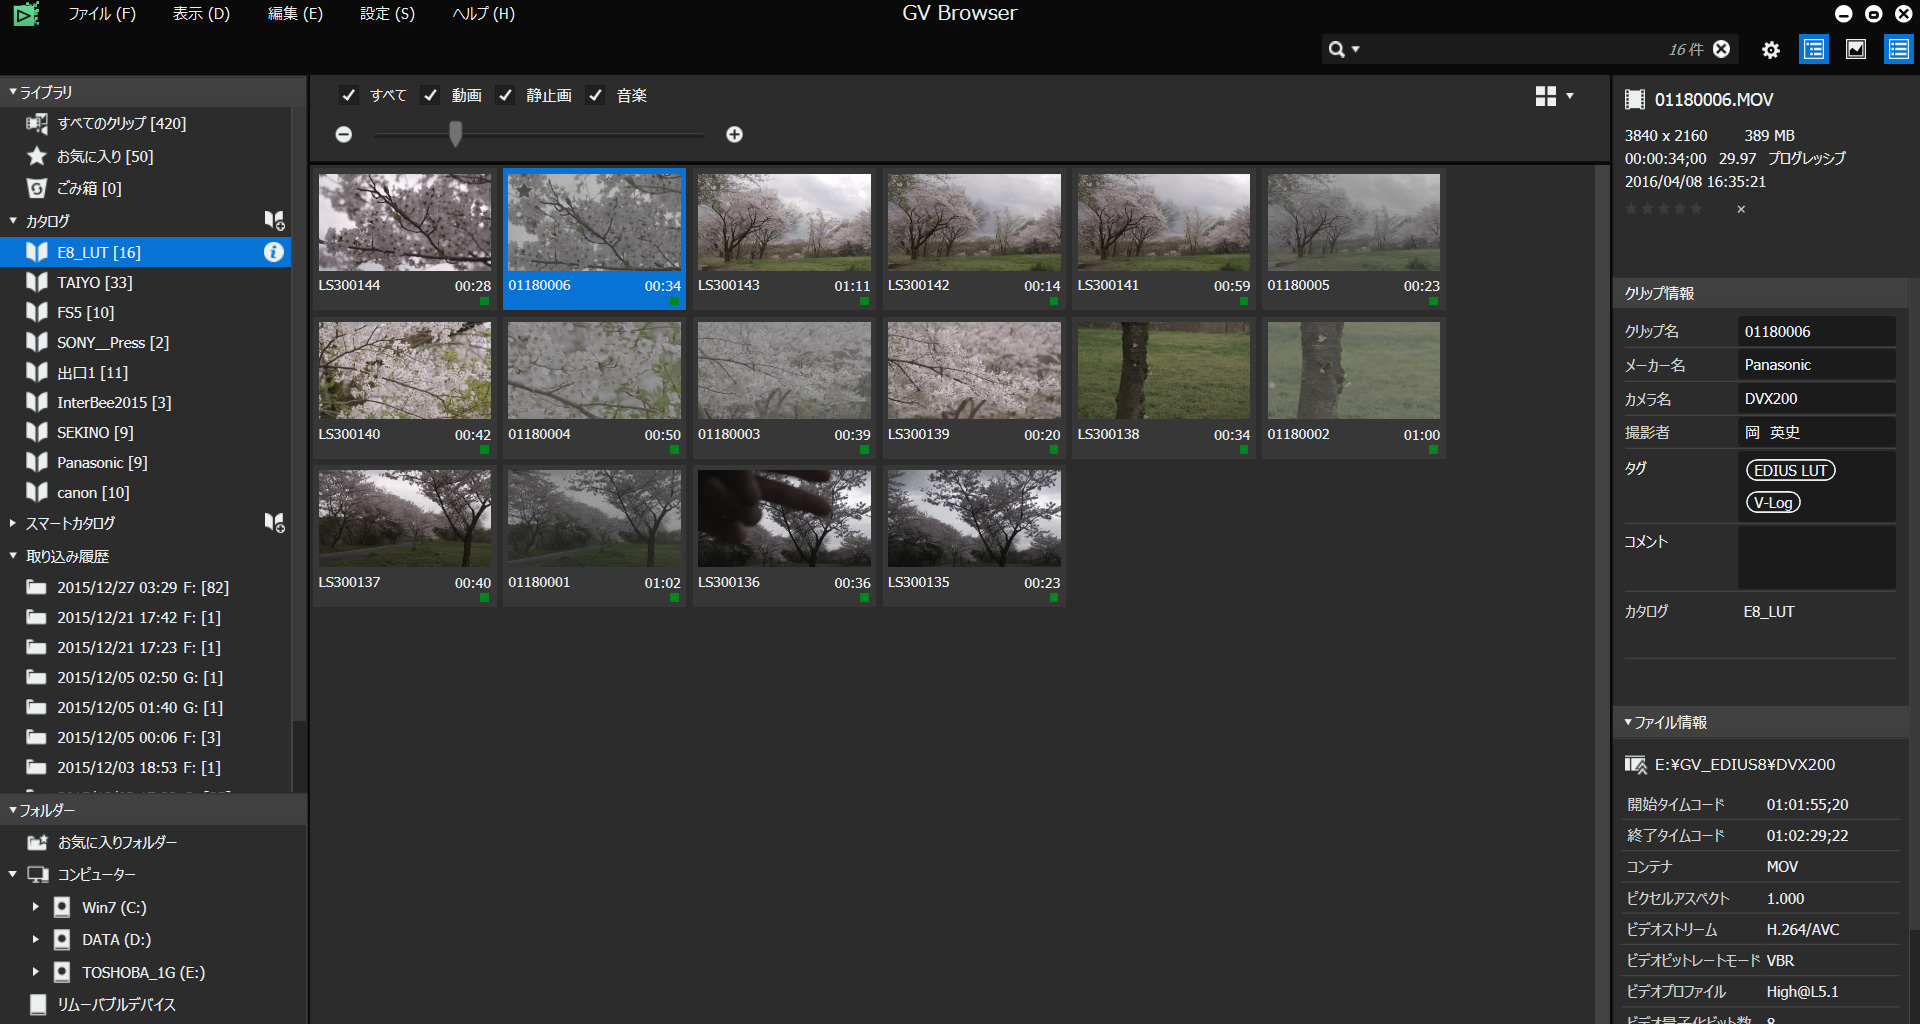This screenshot has height=1024, width=1920.
Task: Click the EDIUS LUT tag
Action: [1789, 470]
